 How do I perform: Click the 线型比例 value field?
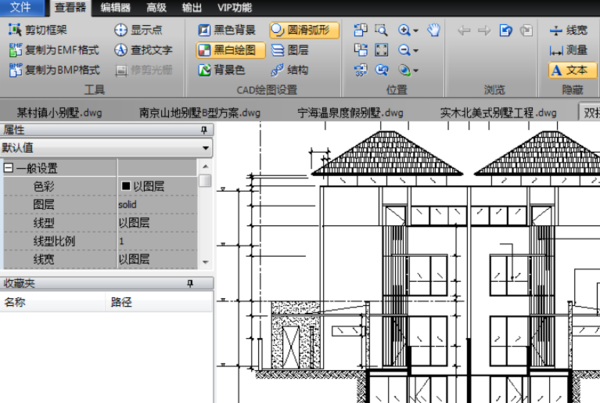coord(157,241)
